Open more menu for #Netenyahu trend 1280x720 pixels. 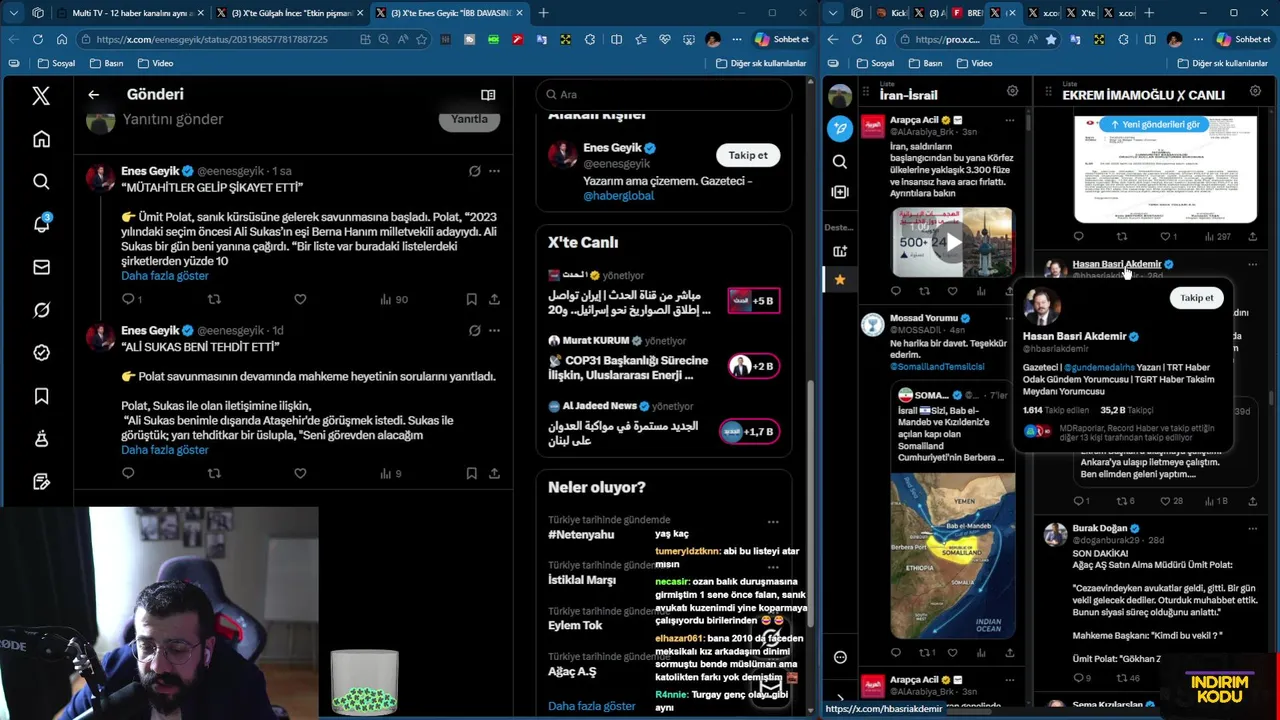(x=773, y=521)
